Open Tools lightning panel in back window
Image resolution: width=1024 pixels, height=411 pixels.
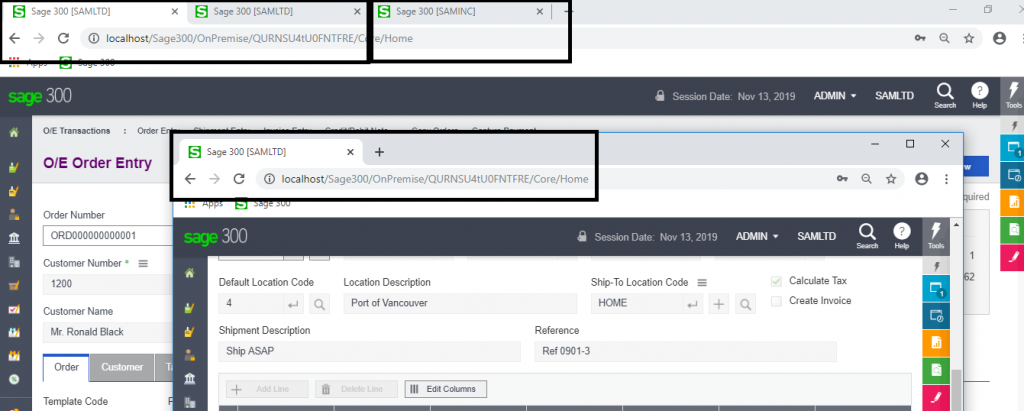1012,95
